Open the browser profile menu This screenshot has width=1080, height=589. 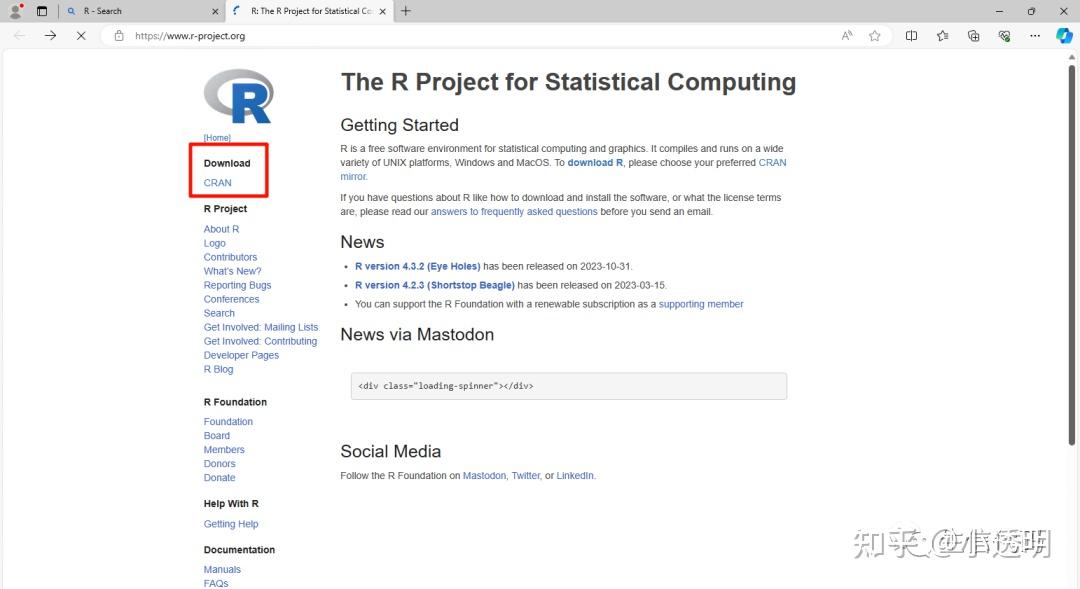point(15,11)
